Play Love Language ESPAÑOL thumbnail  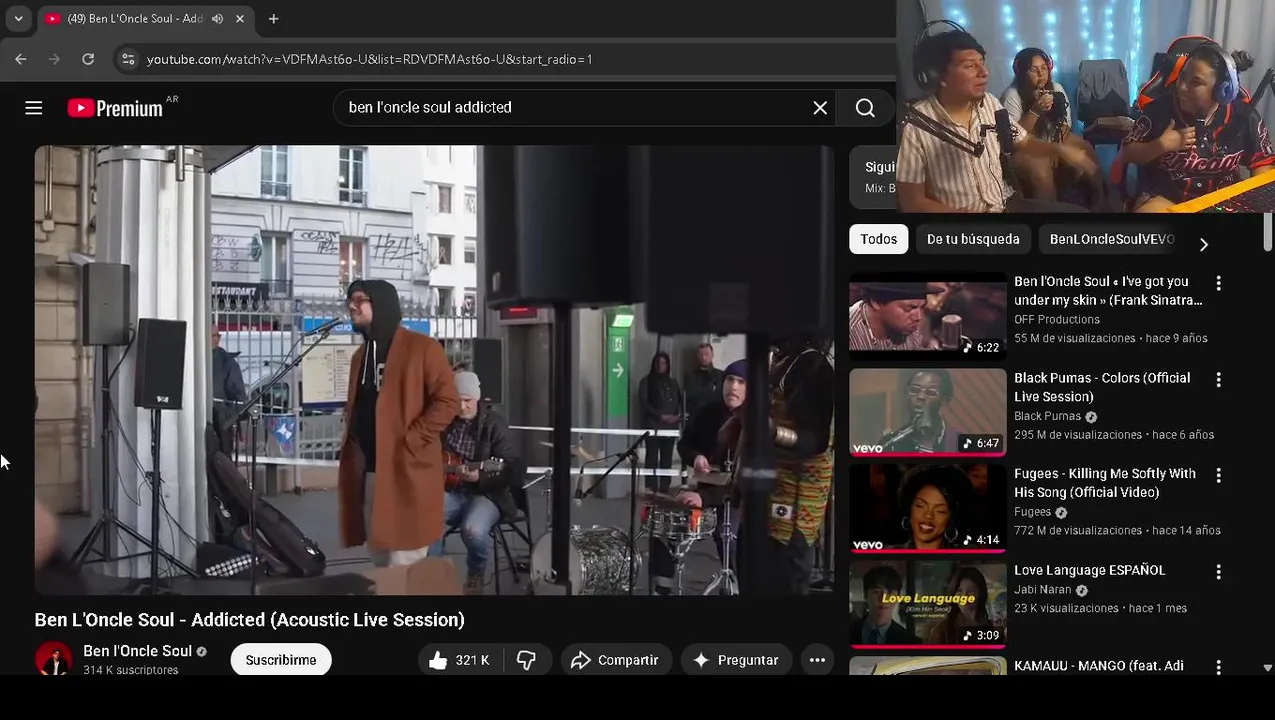[928, 604]
